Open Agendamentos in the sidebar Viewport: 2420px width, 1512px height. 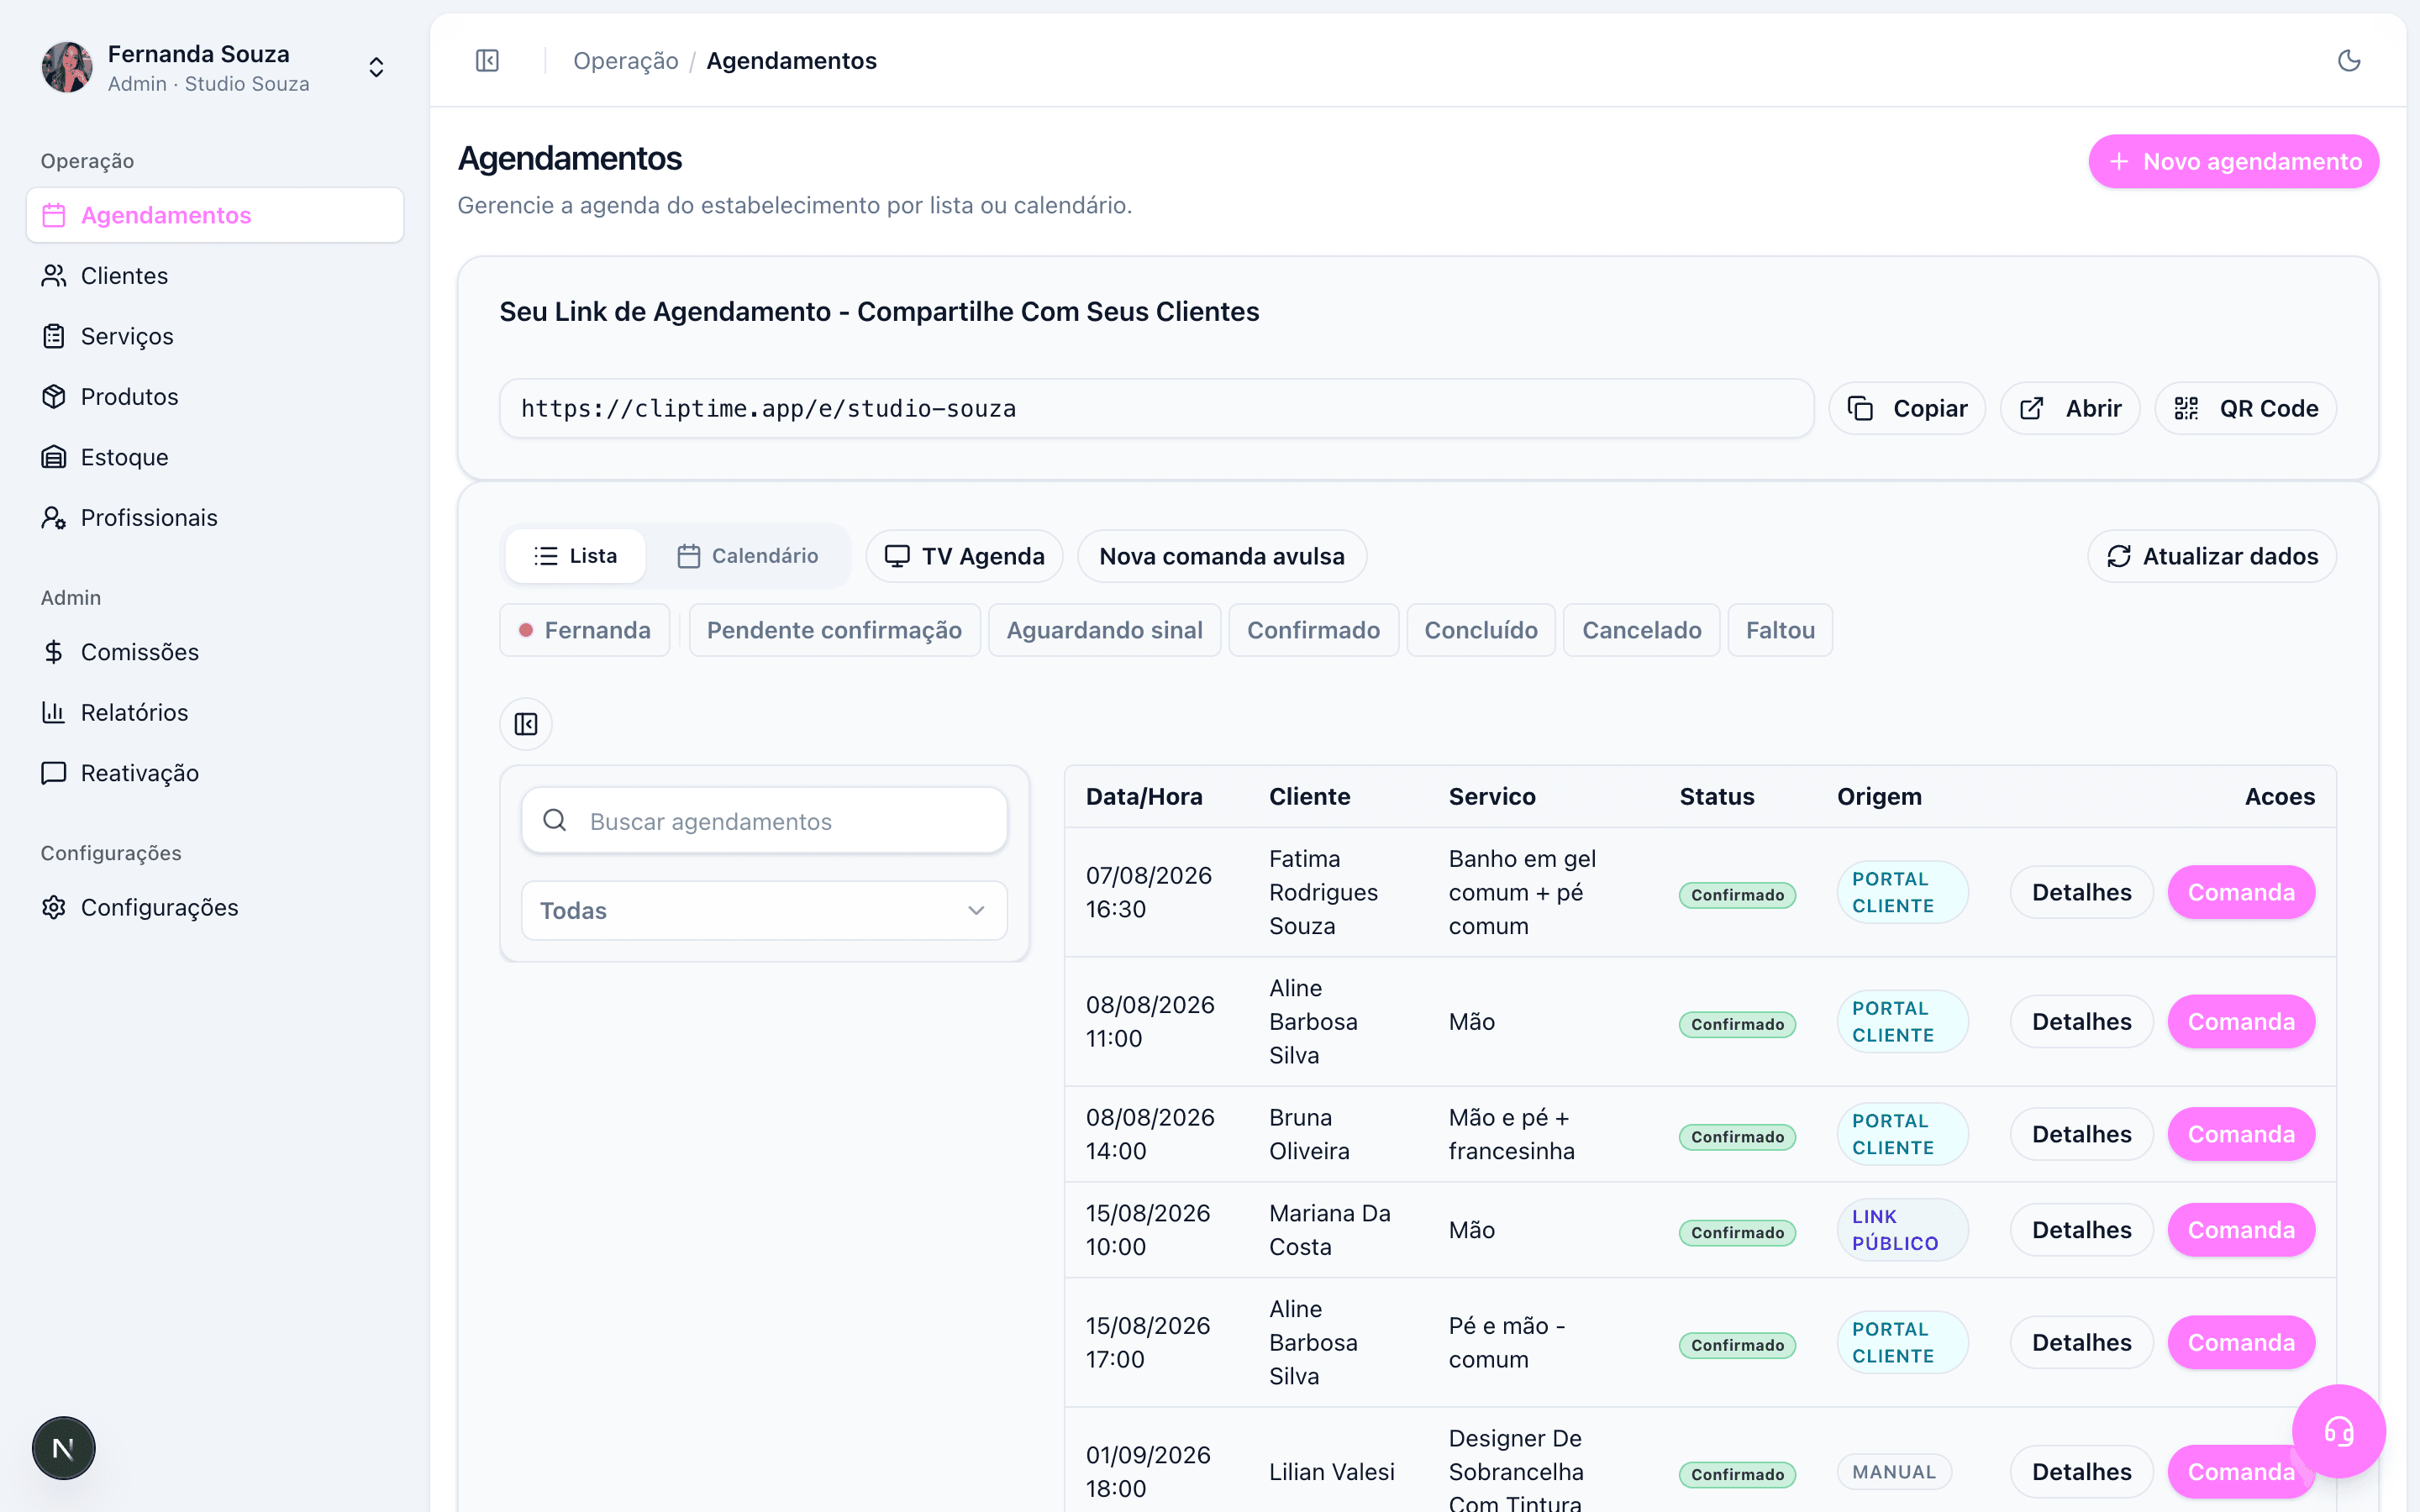[215, 215]
